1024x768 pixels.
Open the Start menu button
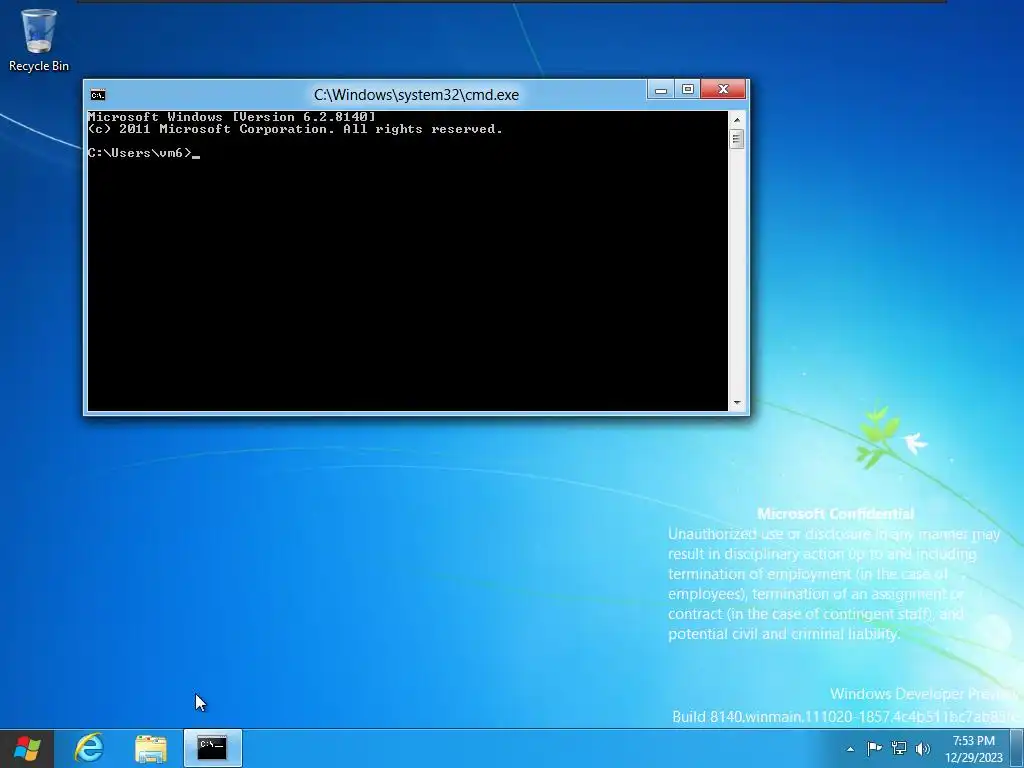coord(27,748)
